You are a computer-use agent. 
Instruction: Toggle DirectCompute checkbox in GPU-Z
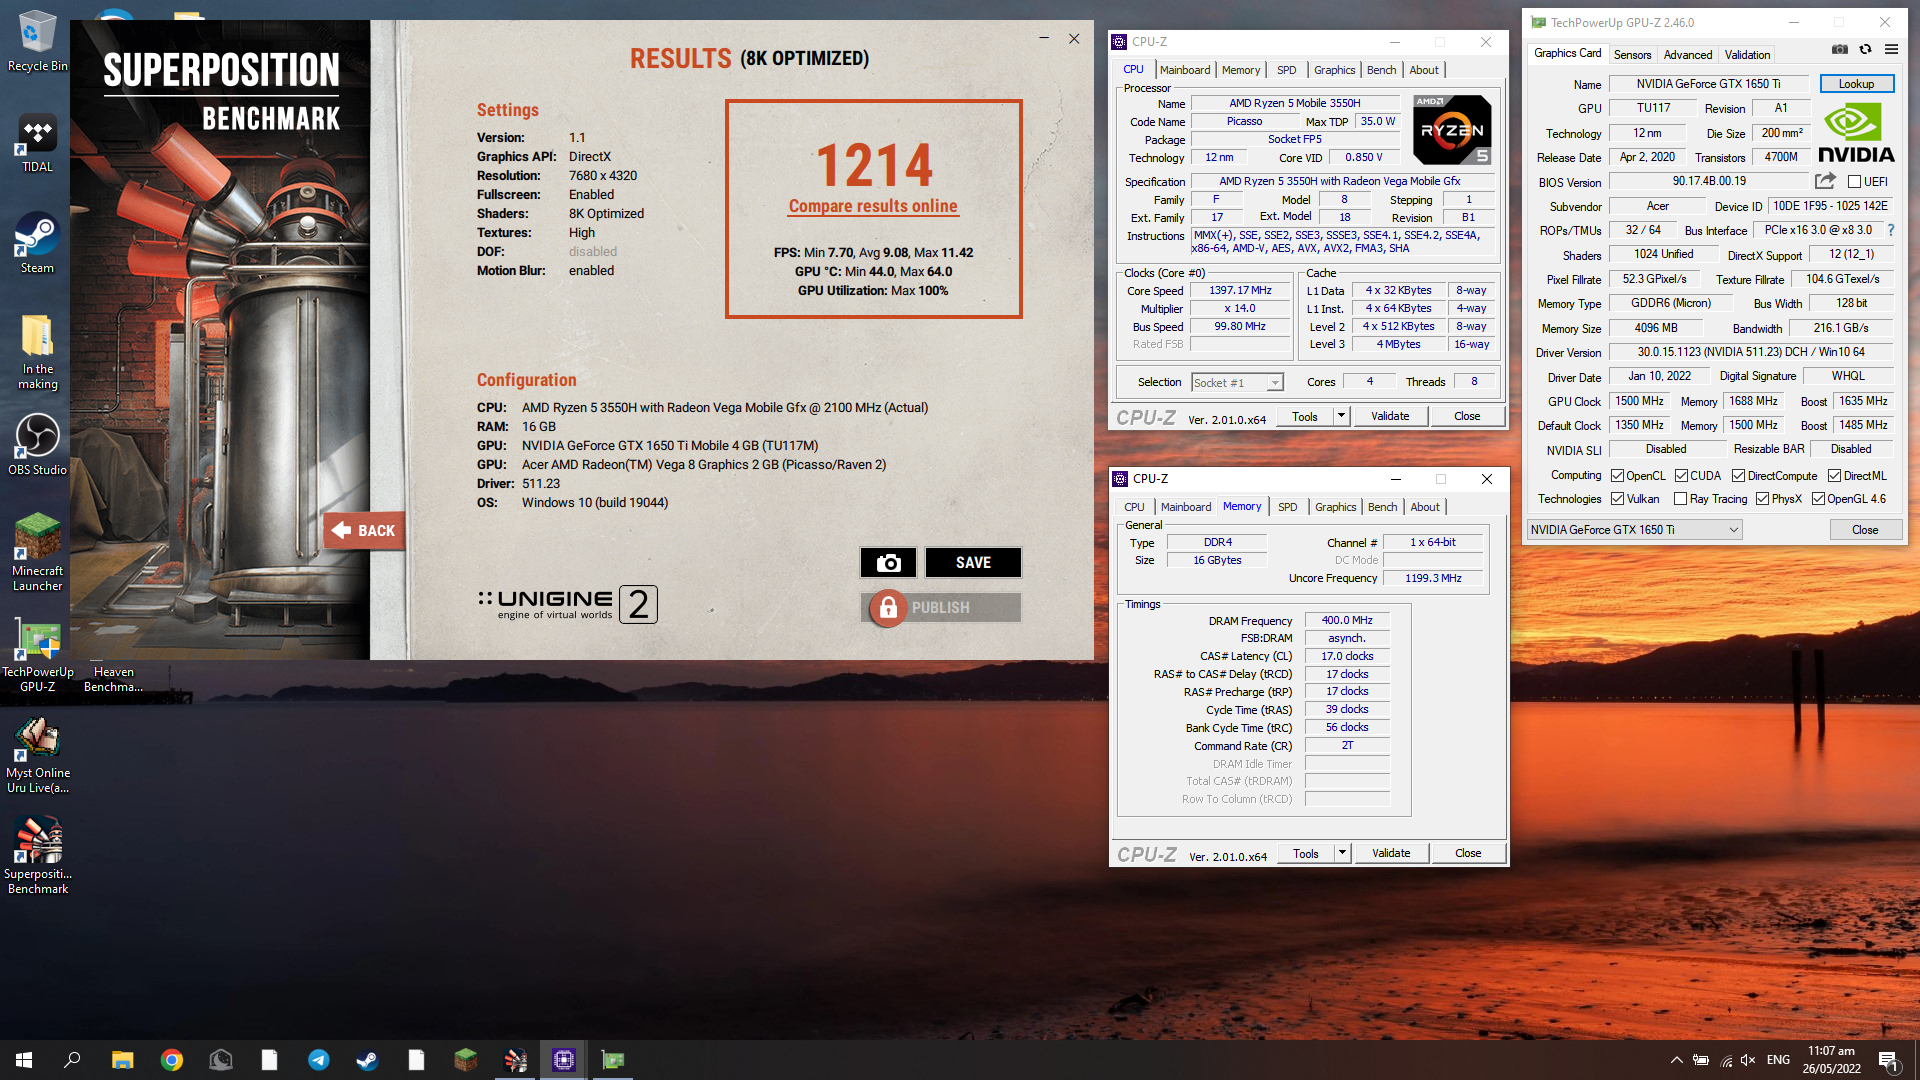click(1738, 476)
